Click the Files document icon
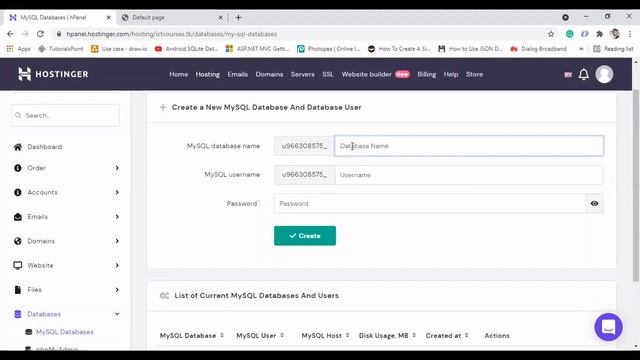Screen dimensions: 640x360 click(x=18, y=290)
